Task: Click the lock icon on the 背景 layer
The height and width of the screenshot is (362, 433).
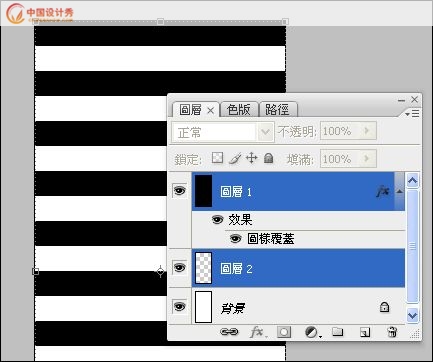Action: pos(384,307)
